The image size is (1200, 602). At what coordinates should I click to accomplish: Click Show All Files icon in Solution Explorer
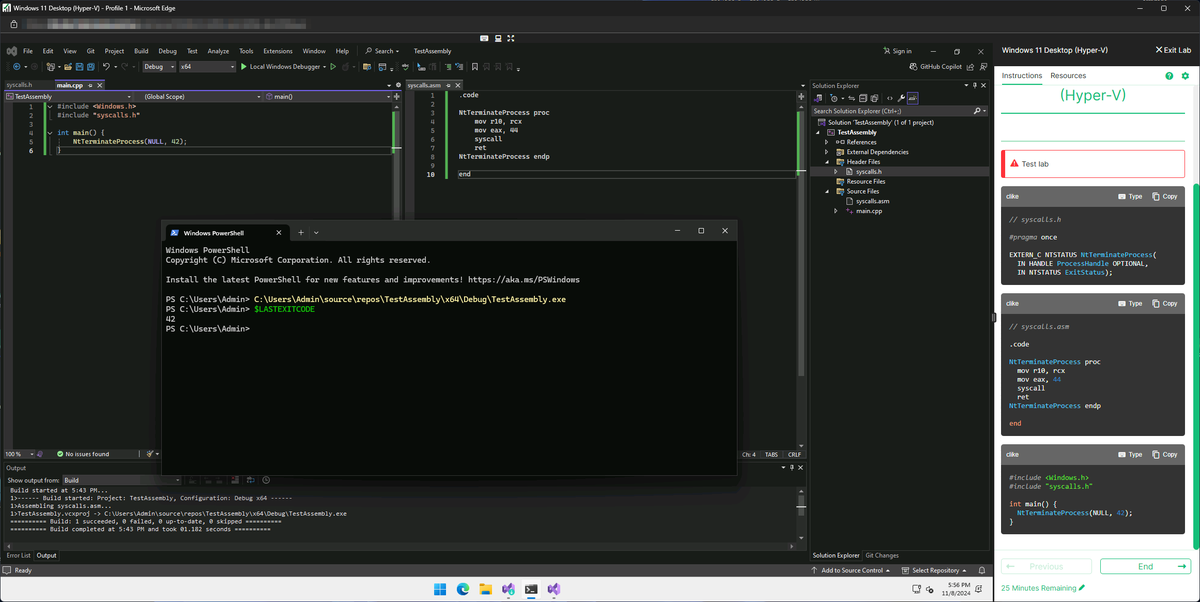click(x=876, y=98)
